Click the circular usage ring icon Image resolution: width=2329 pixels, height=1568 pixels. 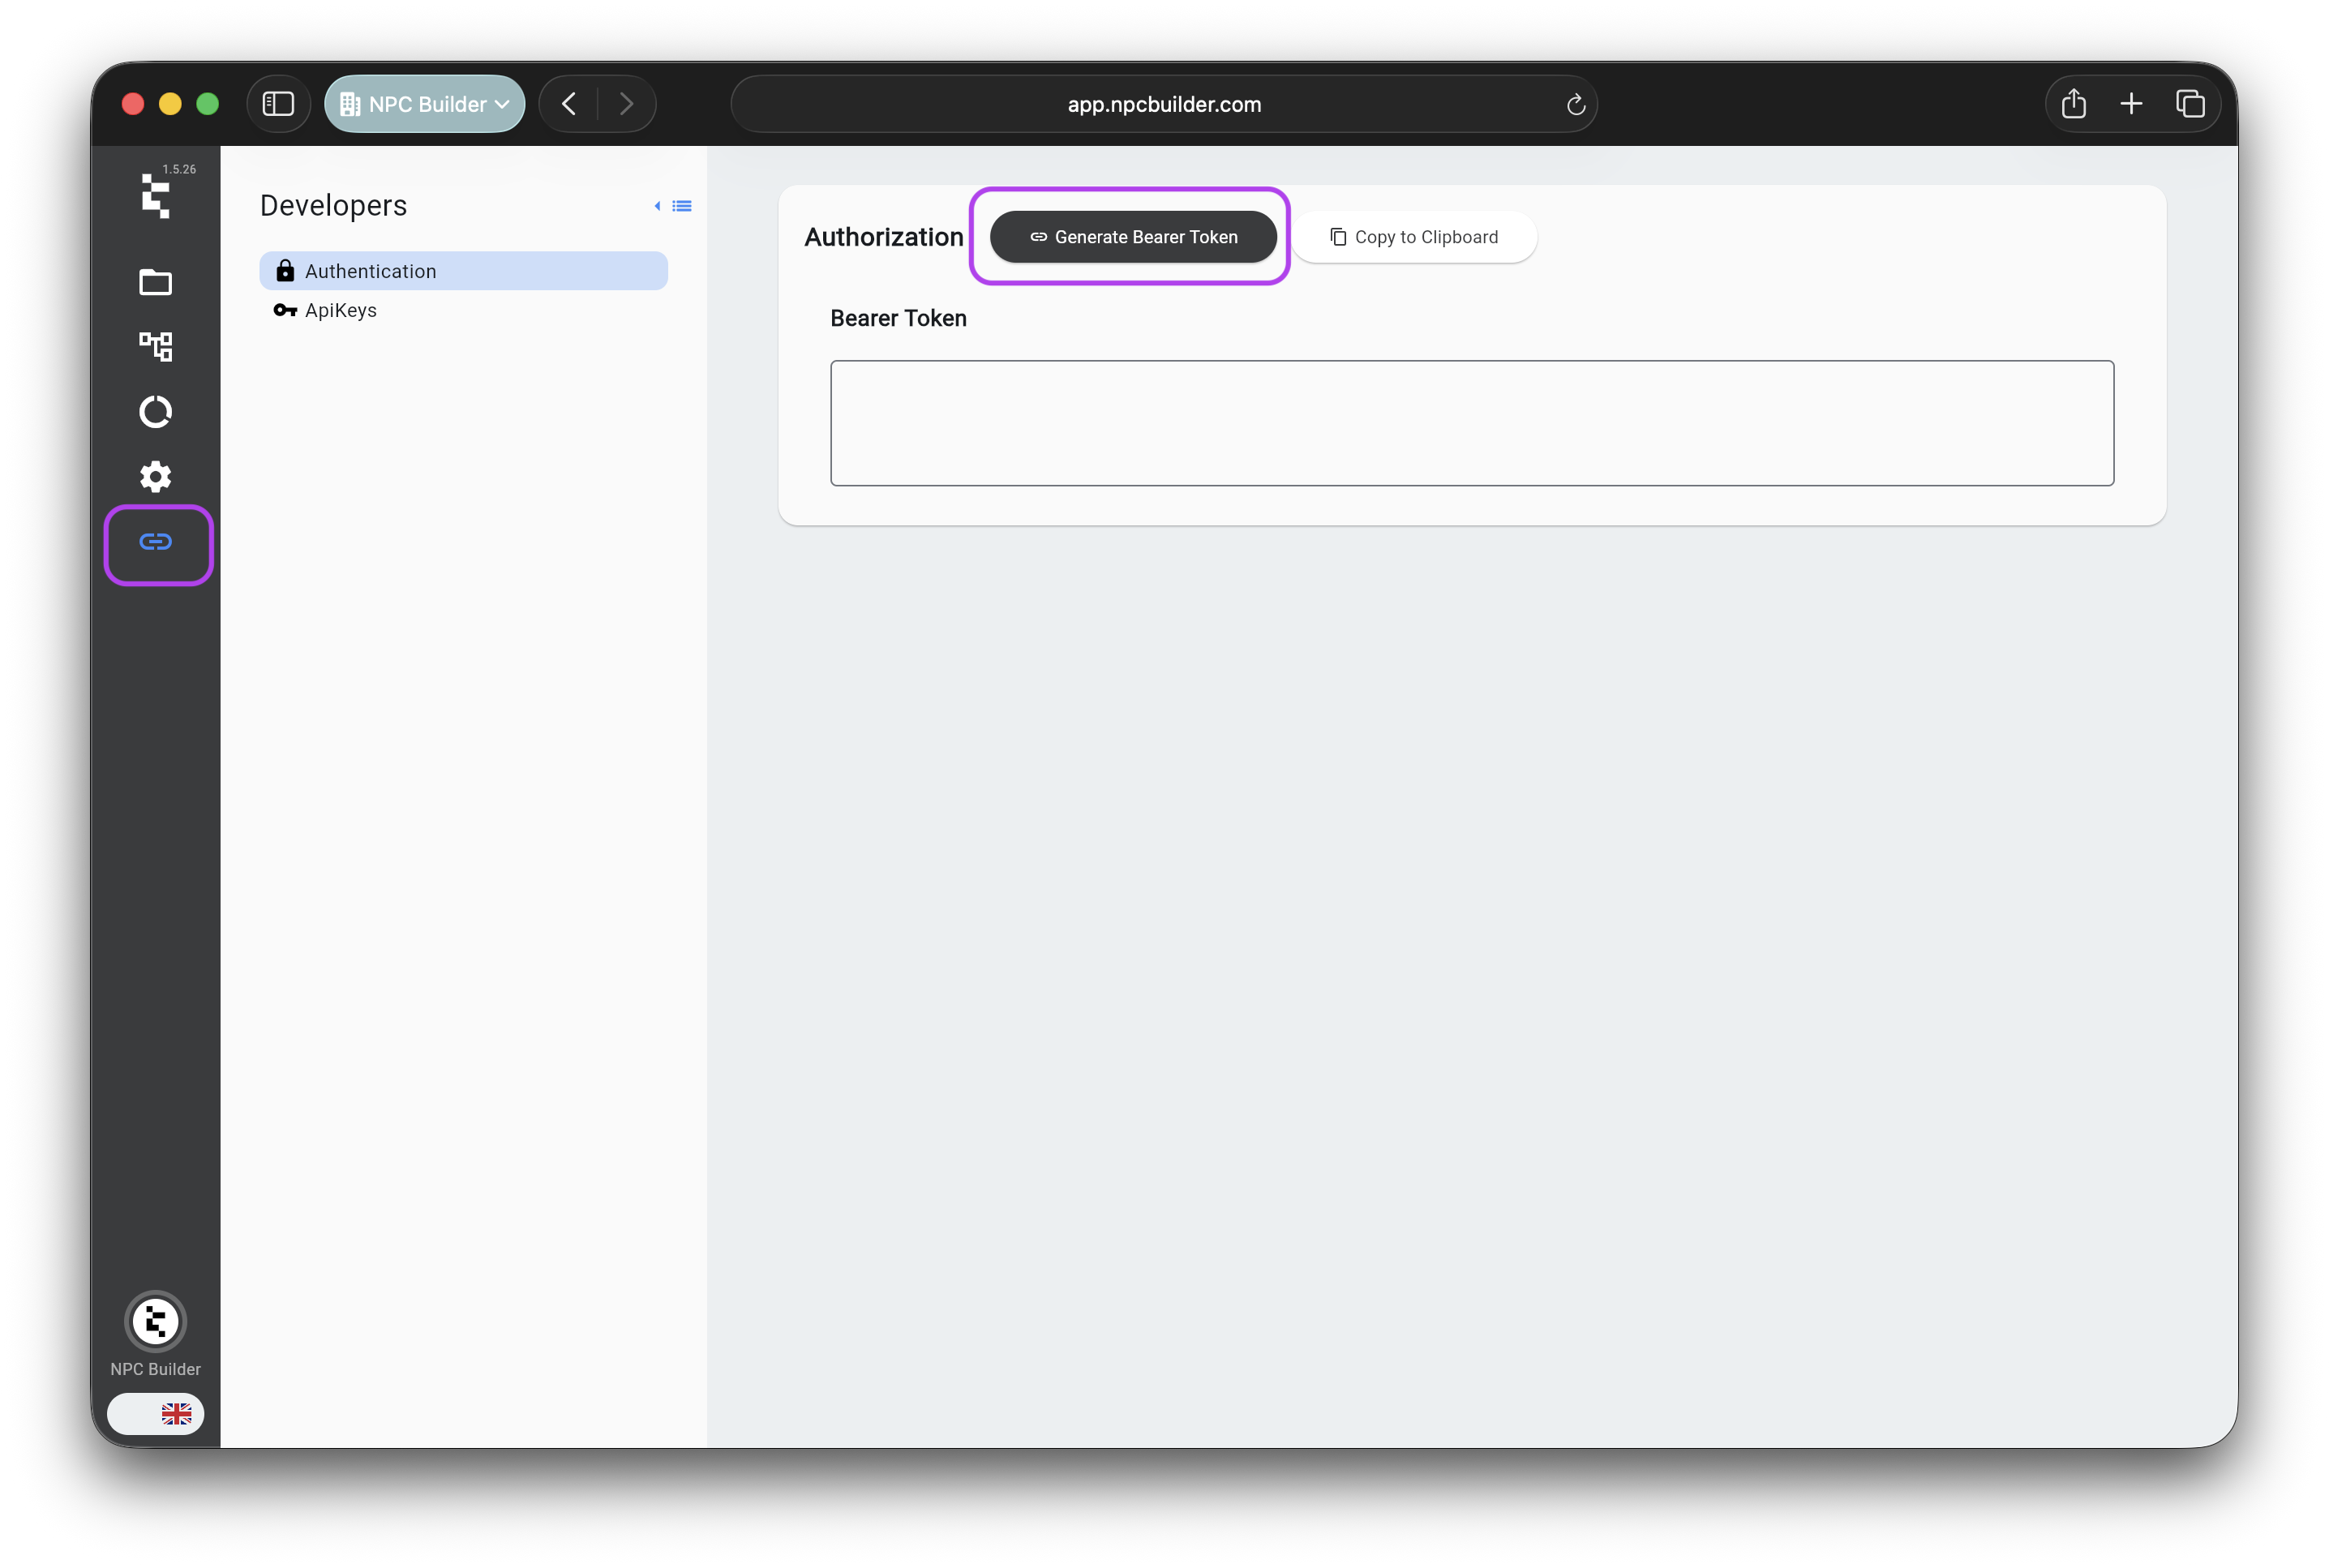pos(155,412)
